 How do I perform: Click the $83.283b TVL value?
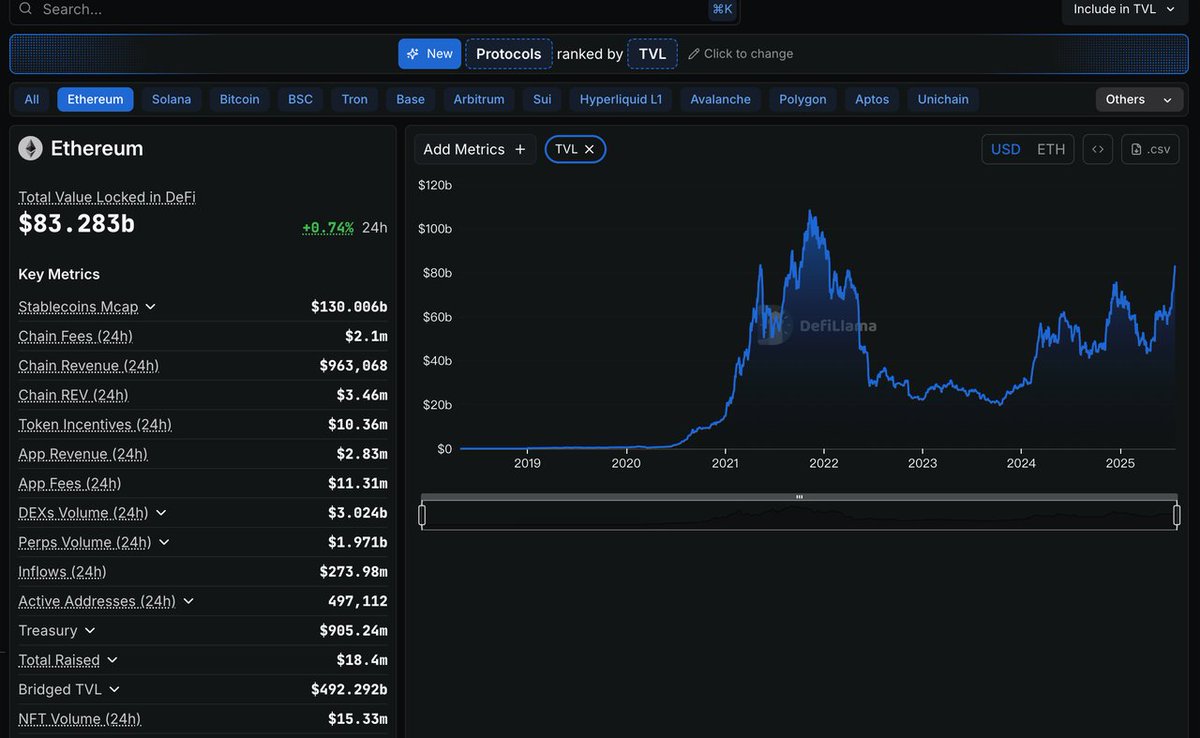point(76,224)
